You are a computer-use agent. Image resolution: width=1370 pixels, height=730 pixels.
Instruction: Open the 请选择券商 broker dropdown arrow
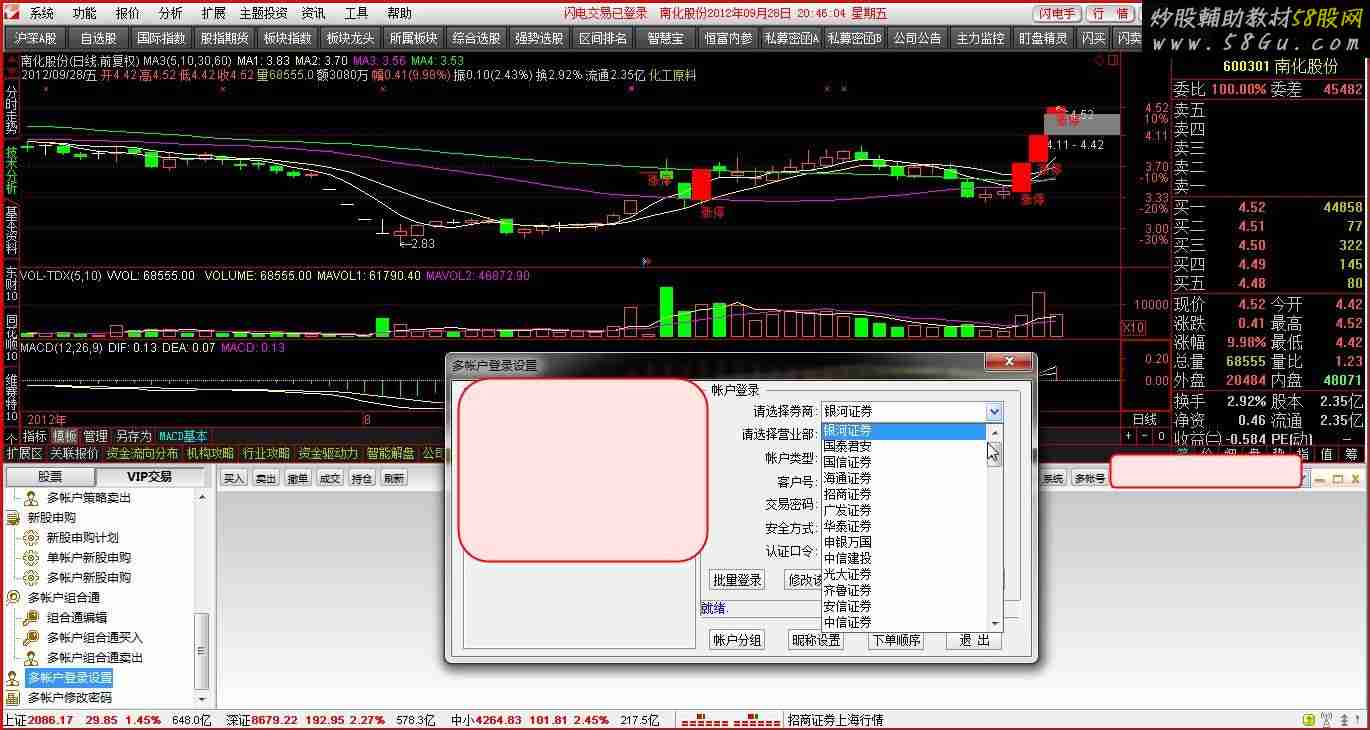coord(993,411)
